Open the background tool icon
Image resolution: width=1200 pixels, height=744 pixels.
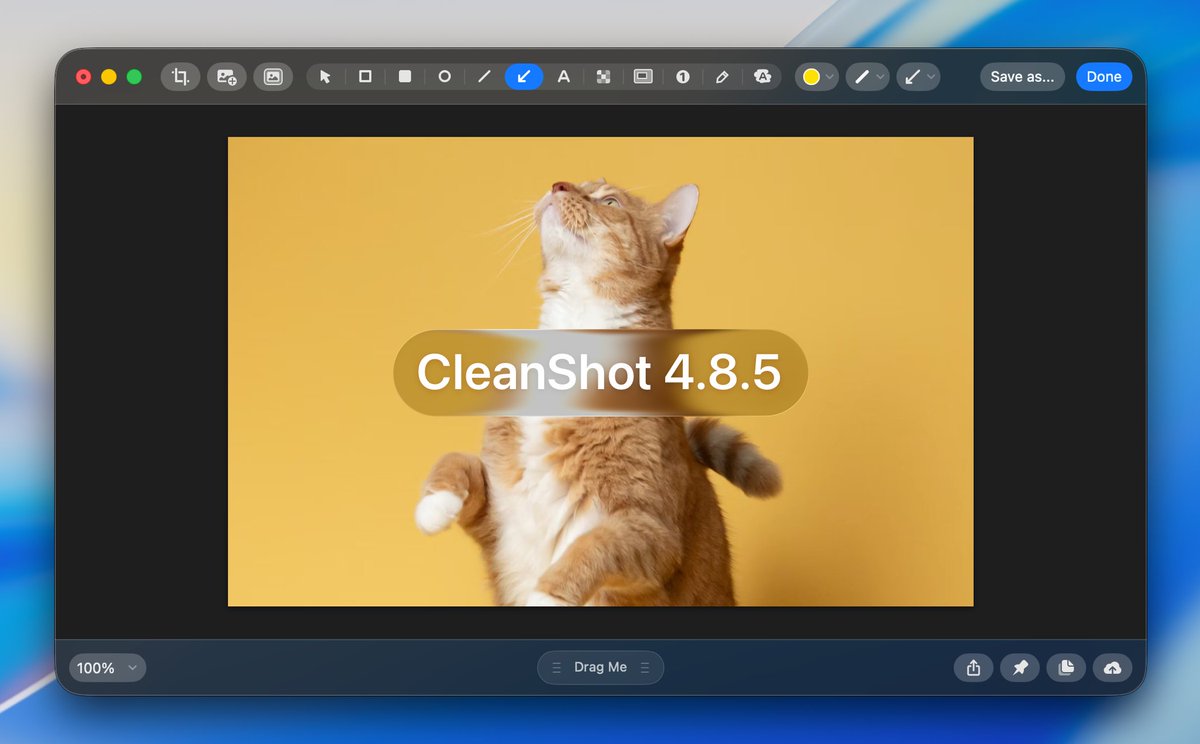(x=273, y=77)
